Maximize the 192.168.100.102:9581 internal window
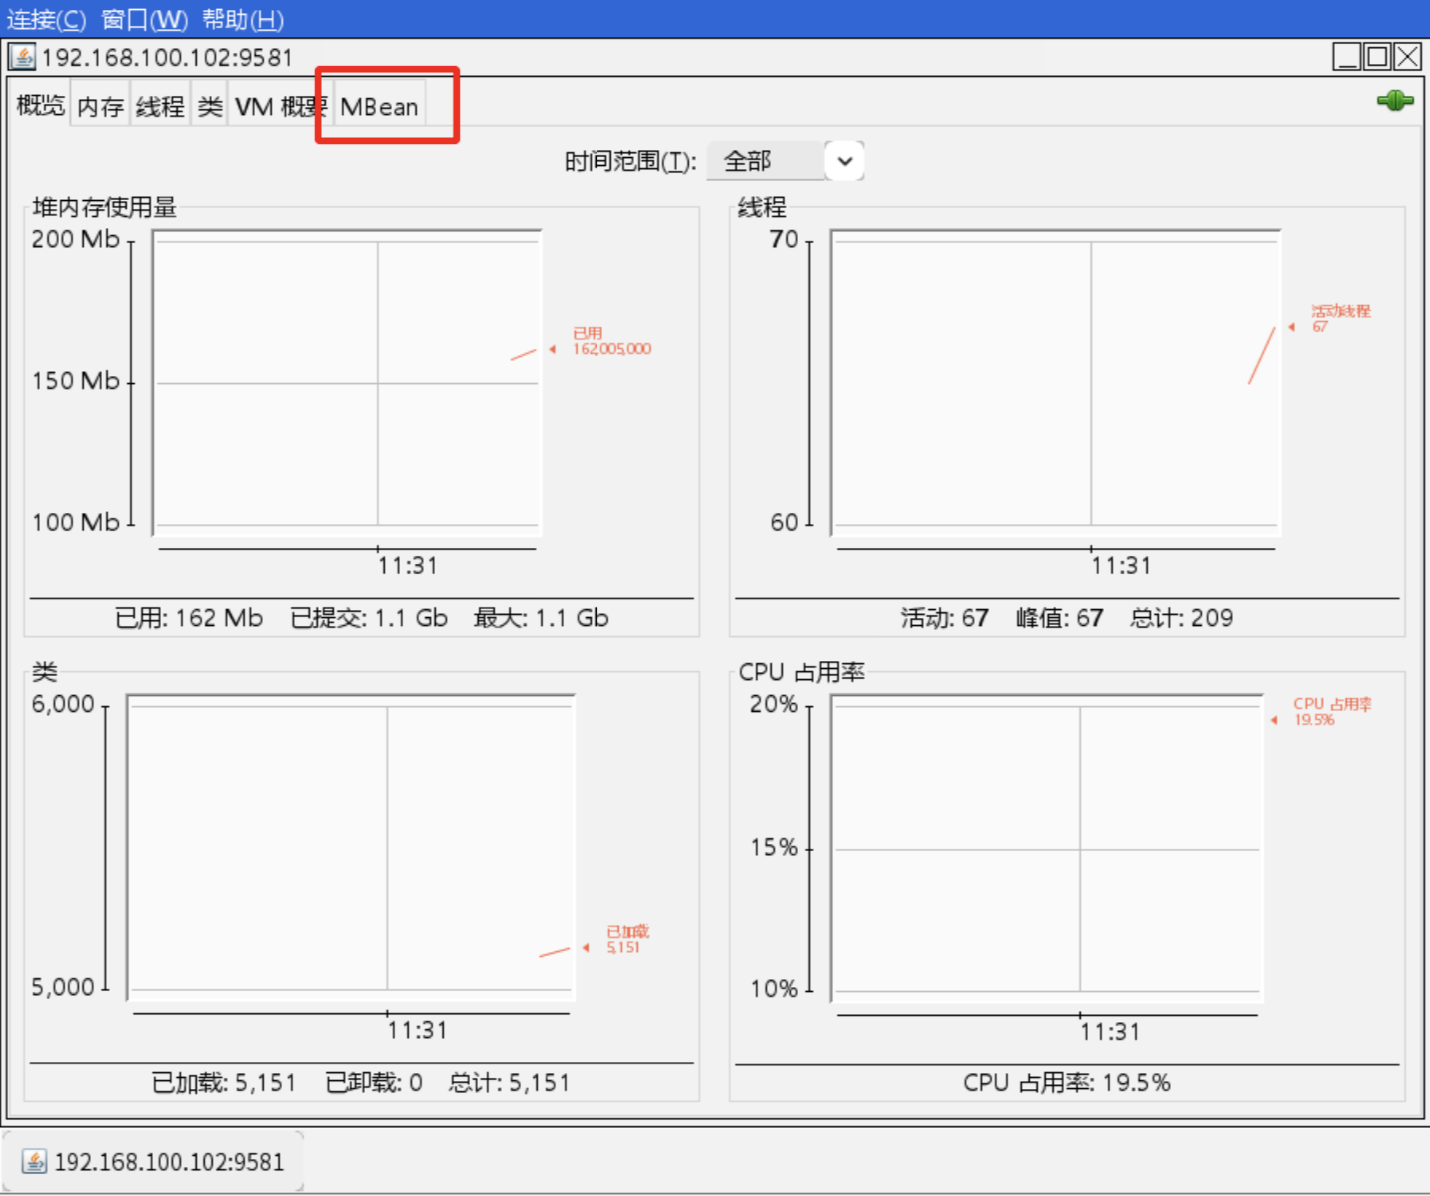This screenshot has height=1196, width=1430. pyautogui.click(x=1377, y=57)
